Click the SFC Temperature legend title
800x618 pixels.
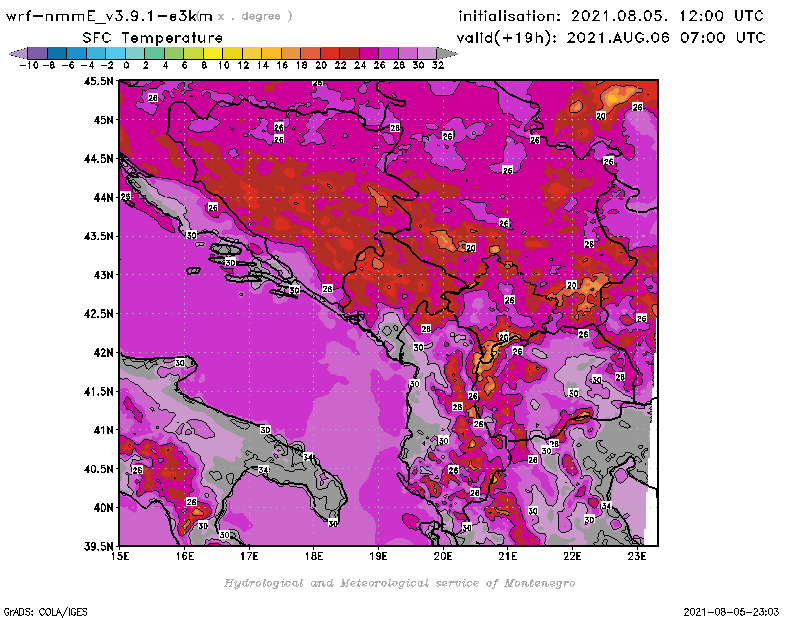[153, 37]
